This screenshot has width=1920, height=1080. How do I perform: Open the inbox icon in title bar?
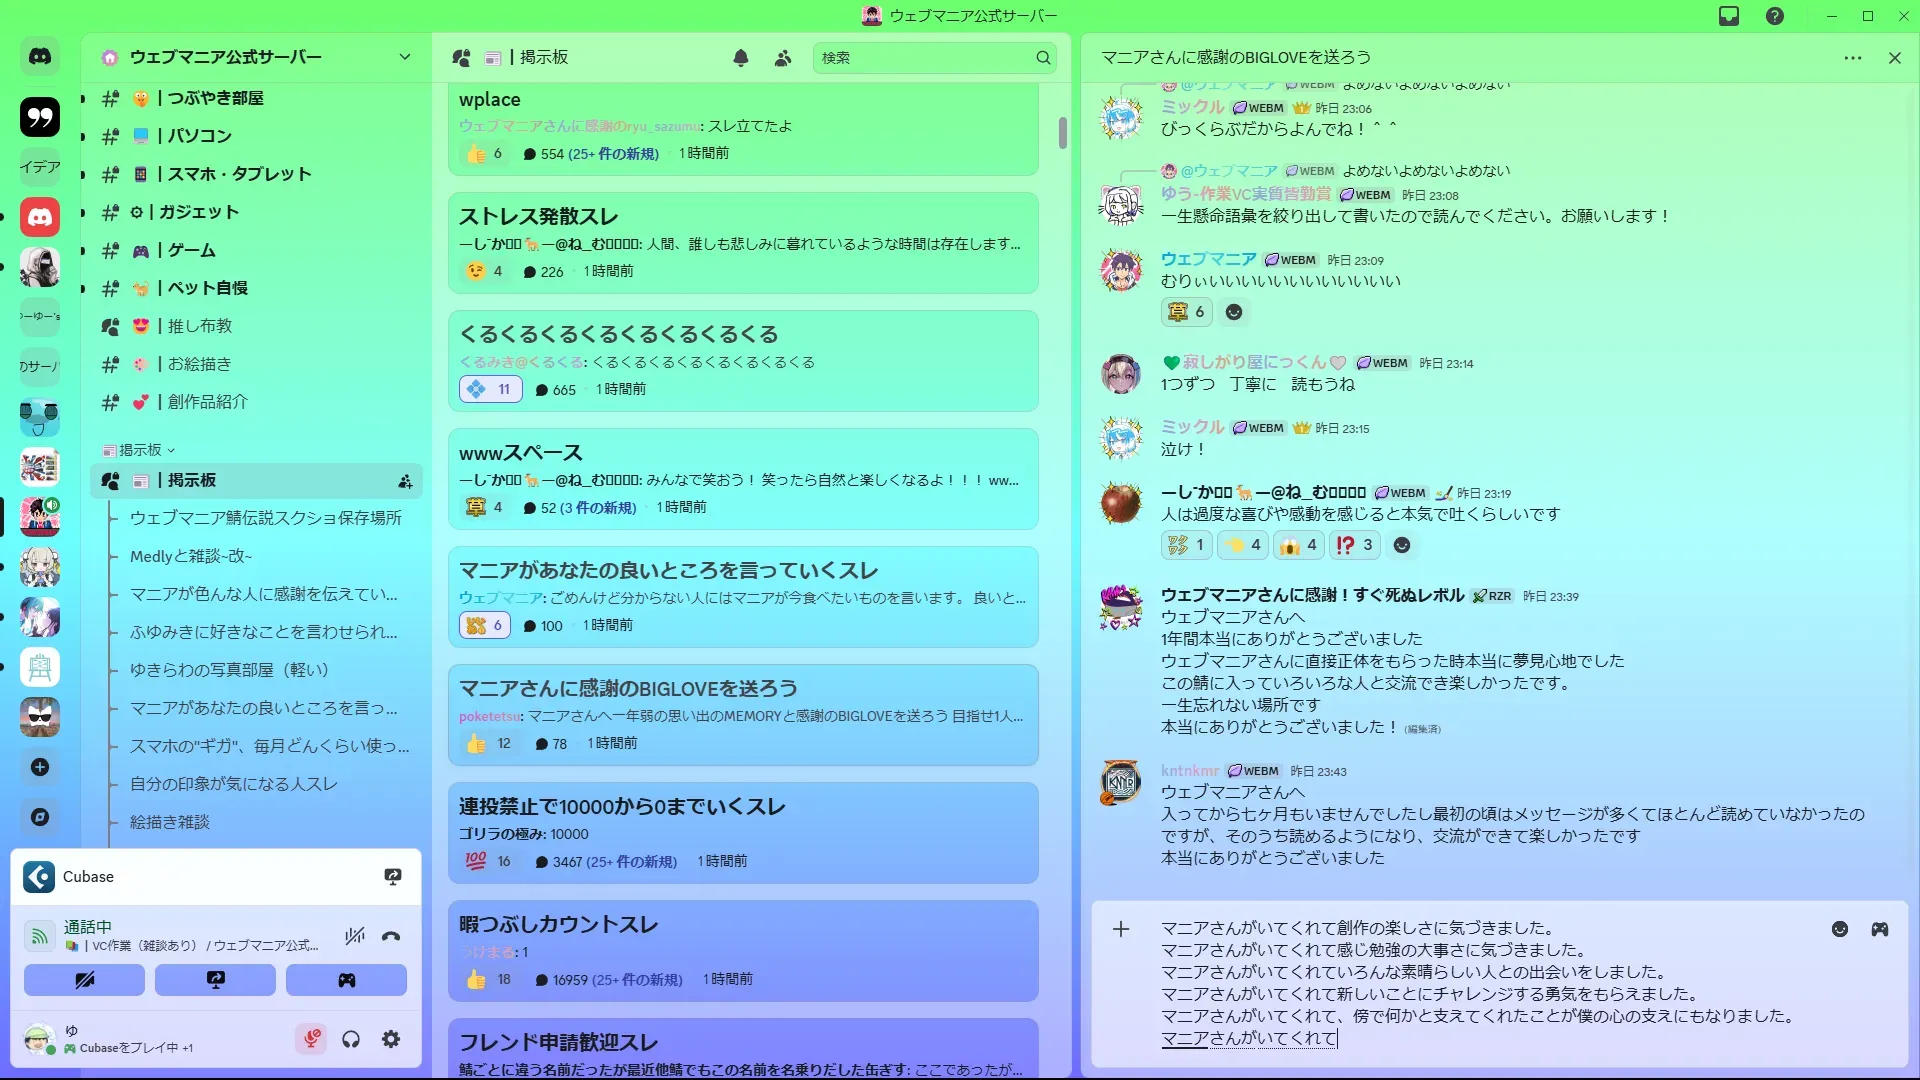click(x=1729, y=16)
